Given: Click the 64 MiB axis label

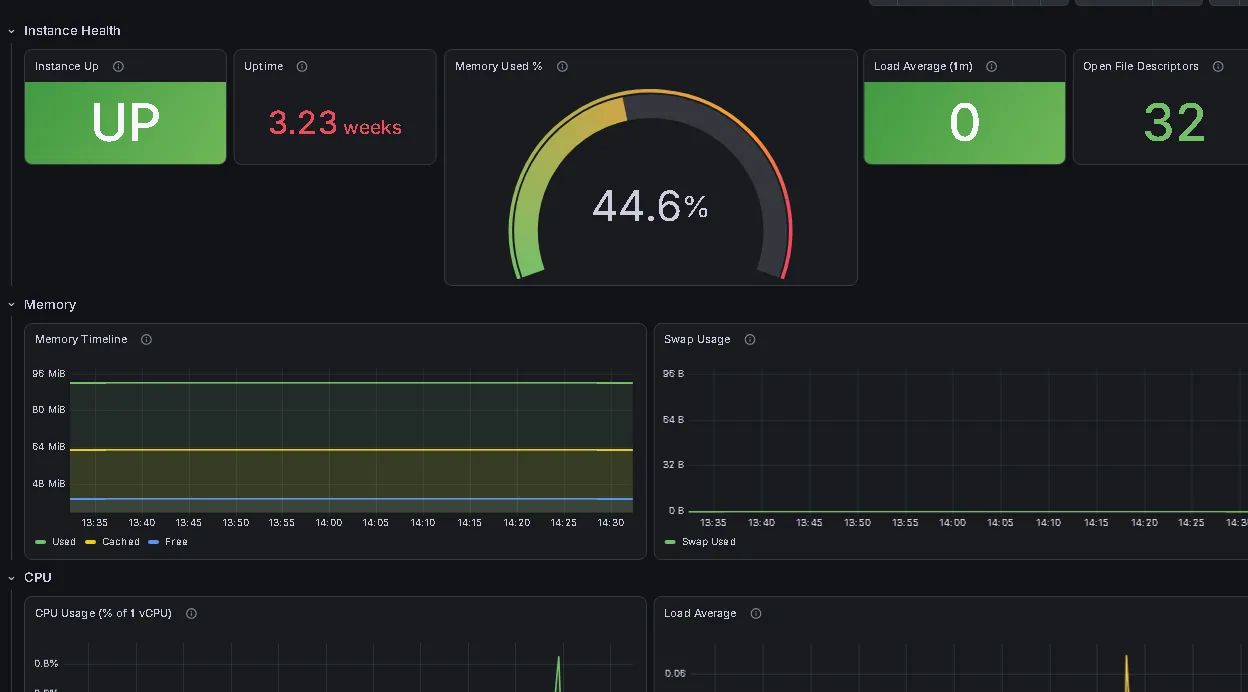Looking at the screenshot, I should point(49,447).
